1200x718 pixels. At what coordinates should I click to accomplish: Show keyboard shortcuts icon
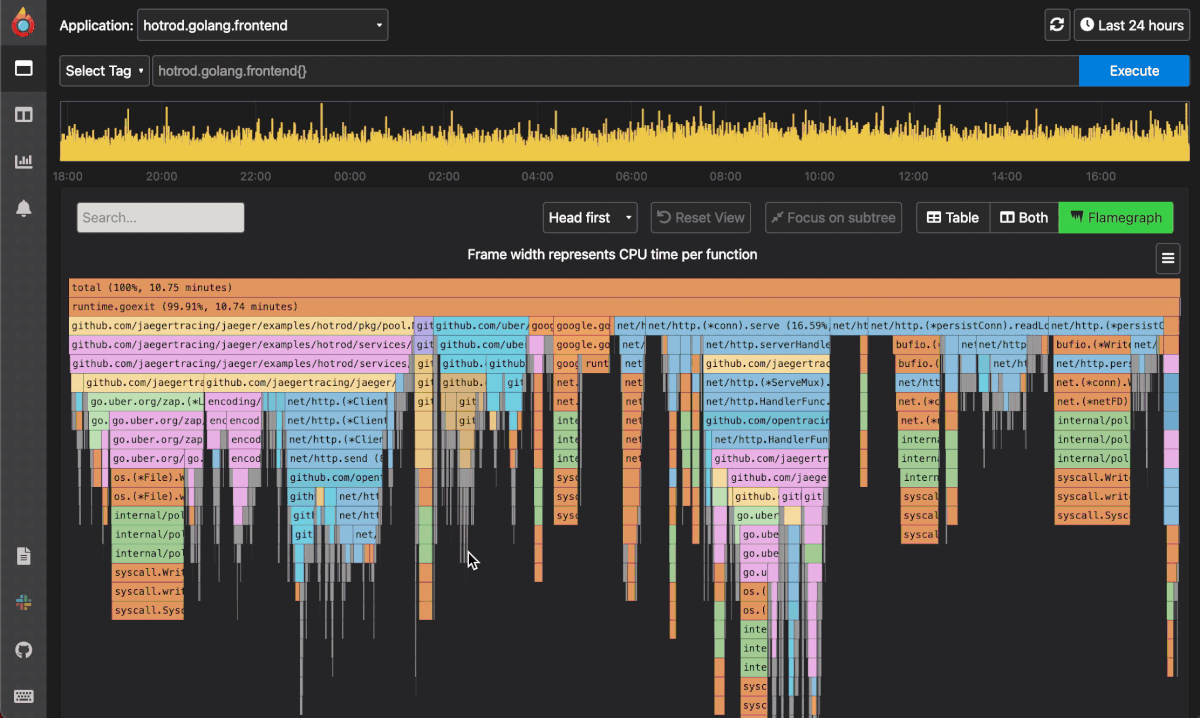tap(23, 696)
